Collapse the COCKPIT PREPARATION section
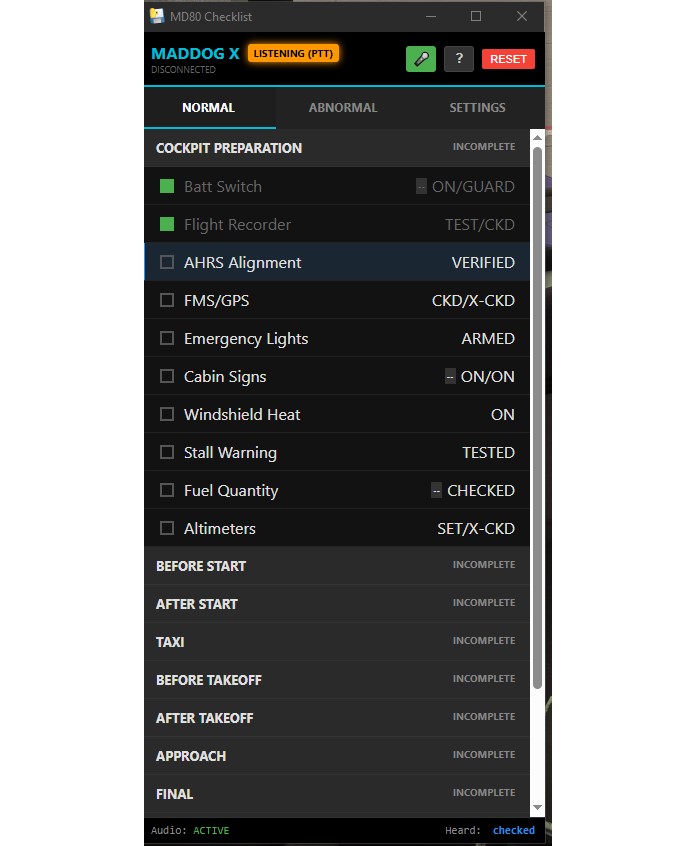Image resolution: width=696 pixels, height=846 pixels. click(337, 147)
